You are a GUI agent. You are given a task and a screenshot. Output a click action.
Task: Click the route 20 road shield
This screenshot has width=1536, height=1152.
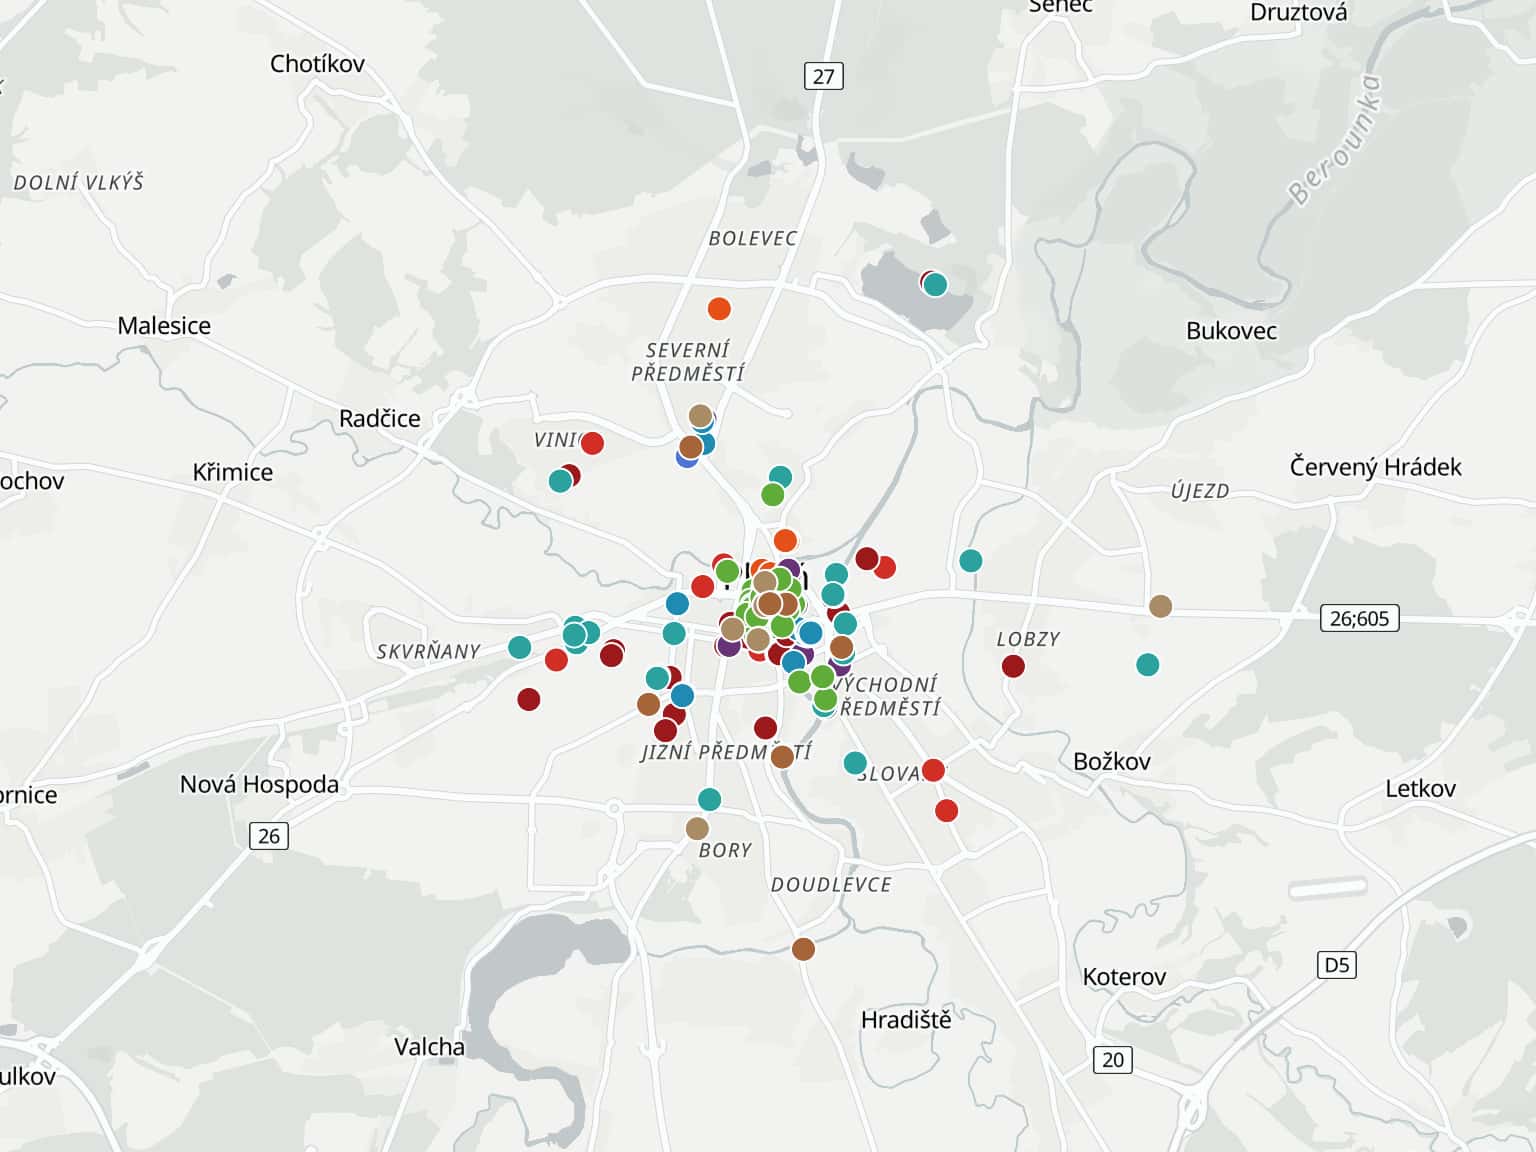point(1113,1060)
